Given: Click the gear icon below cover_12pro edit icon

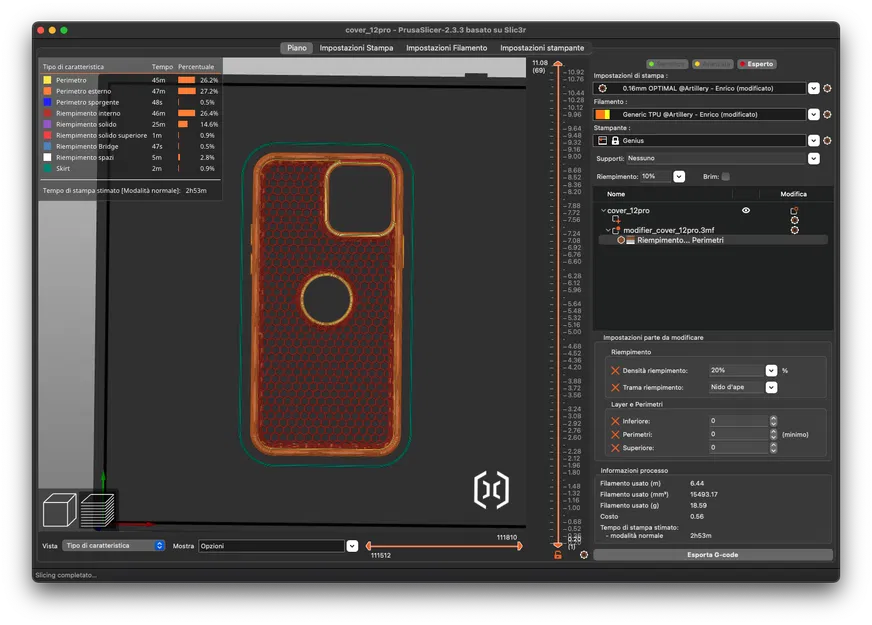Looking at the screenshot, I should click(795, 220).
